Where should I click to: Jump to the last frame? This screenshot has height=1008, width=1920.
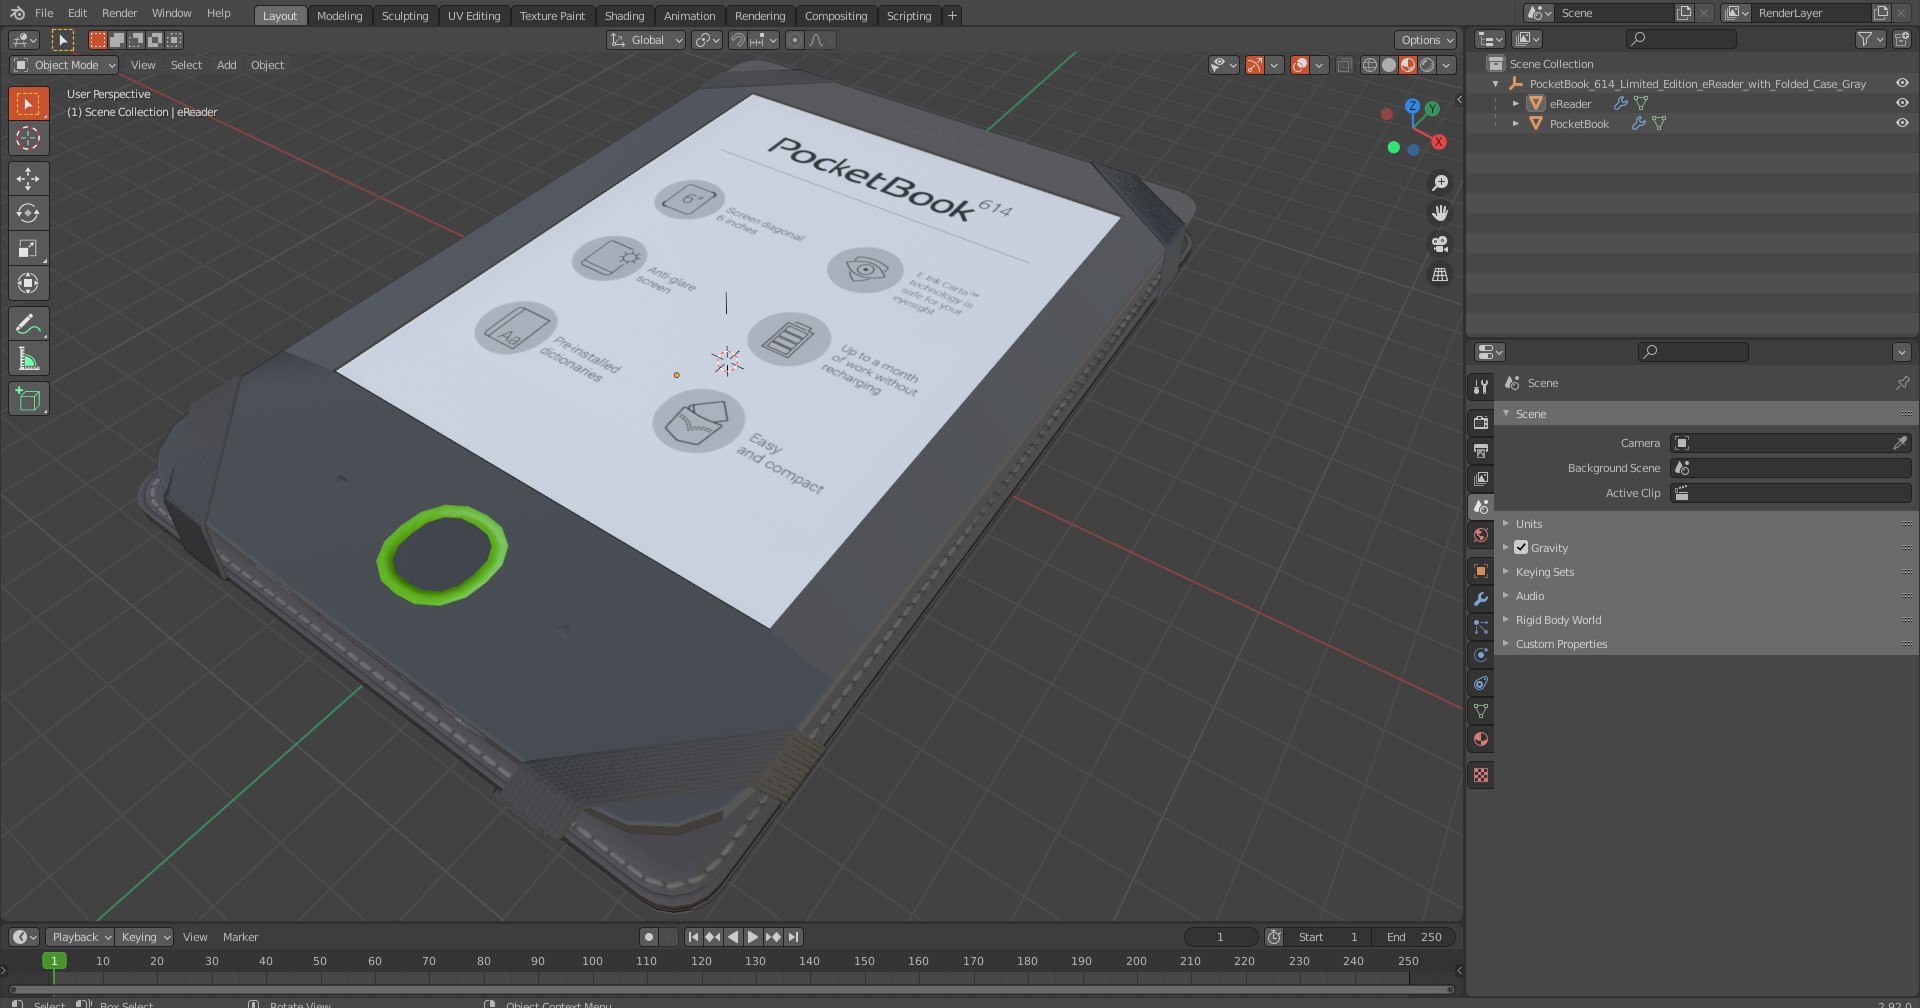point(793,937)
